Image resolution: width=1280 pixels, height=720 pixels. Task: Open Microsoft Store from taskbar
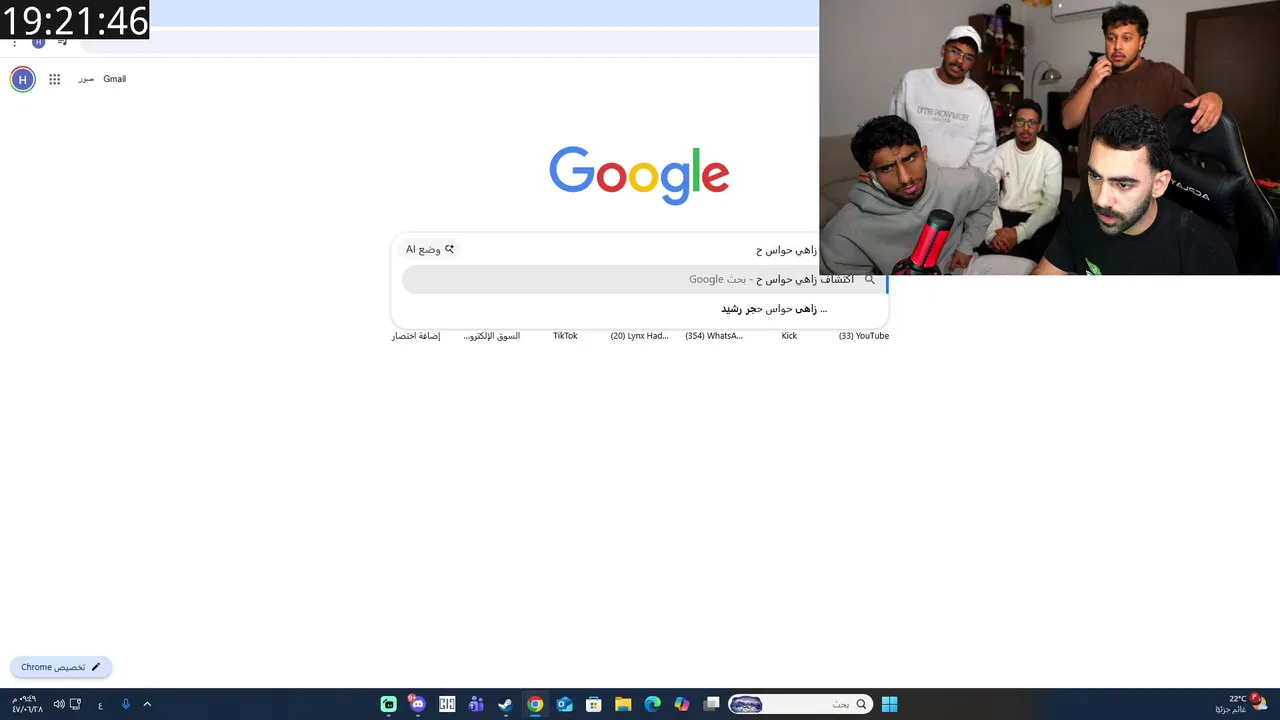click(x=594, y=704)
